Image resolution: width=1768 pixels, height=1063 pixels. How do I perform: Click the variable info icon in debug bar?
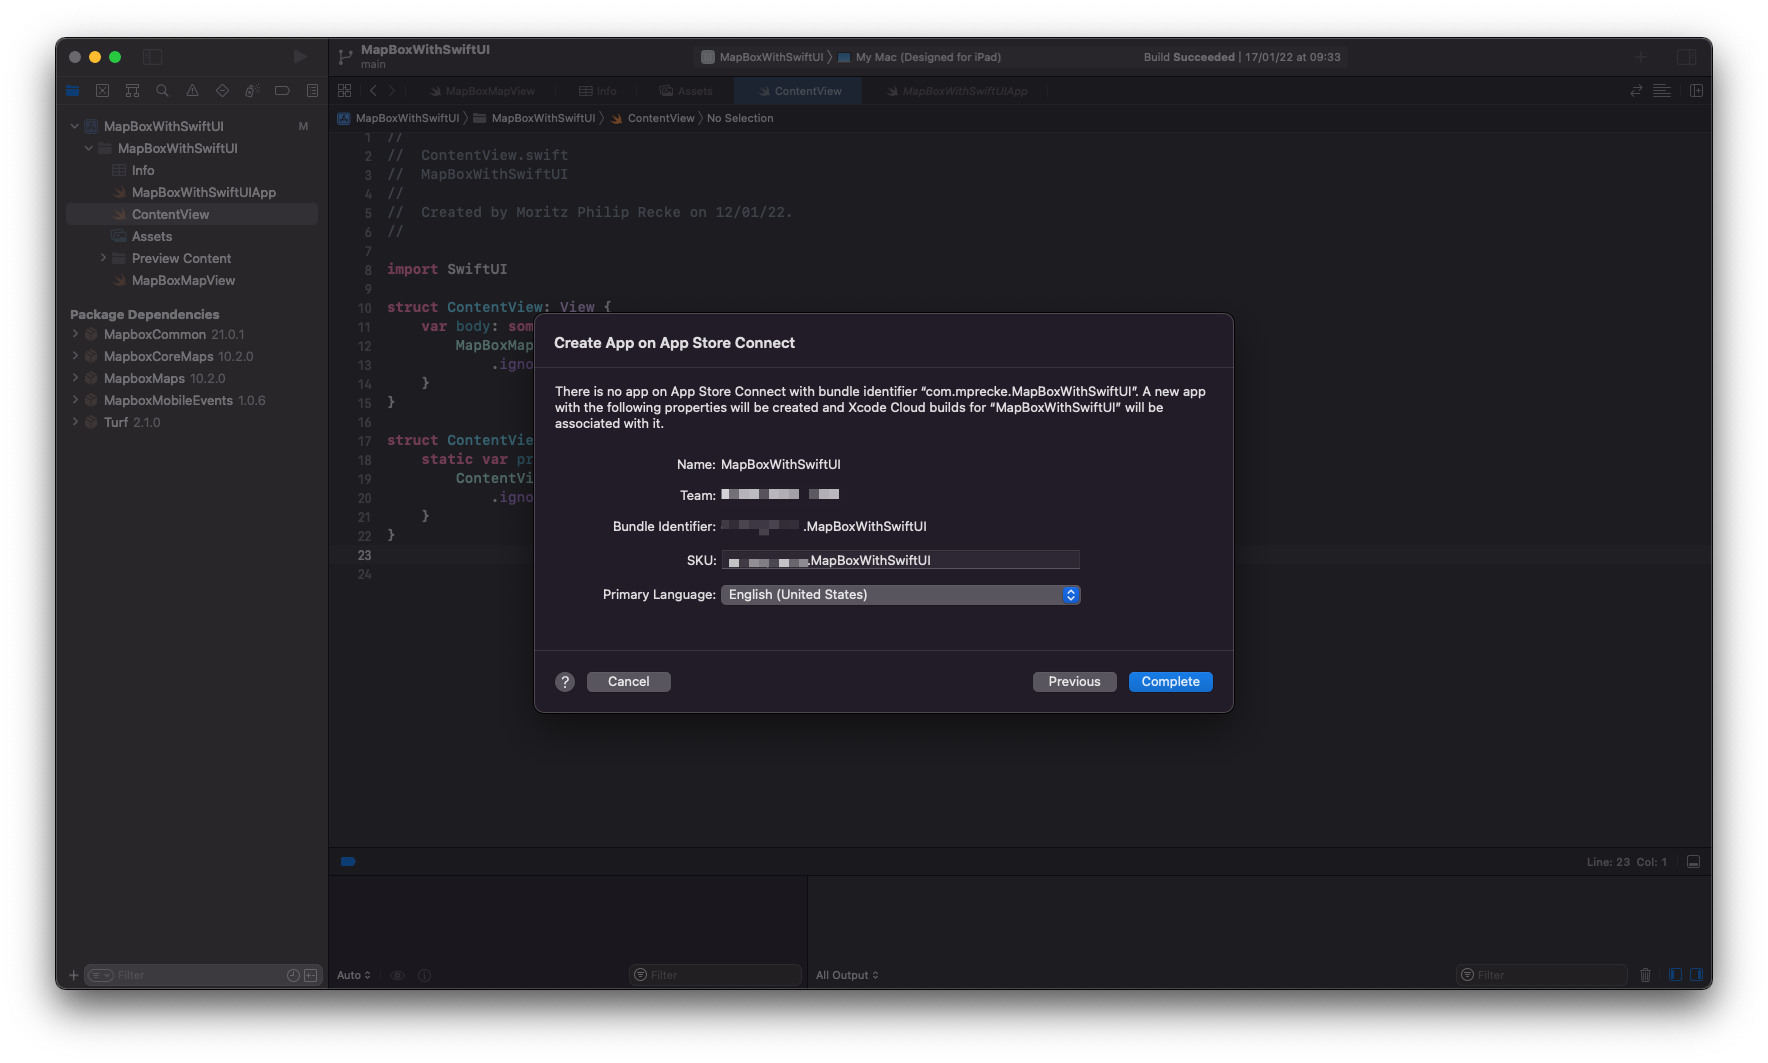pyautogui.click(x=424, y=975)
